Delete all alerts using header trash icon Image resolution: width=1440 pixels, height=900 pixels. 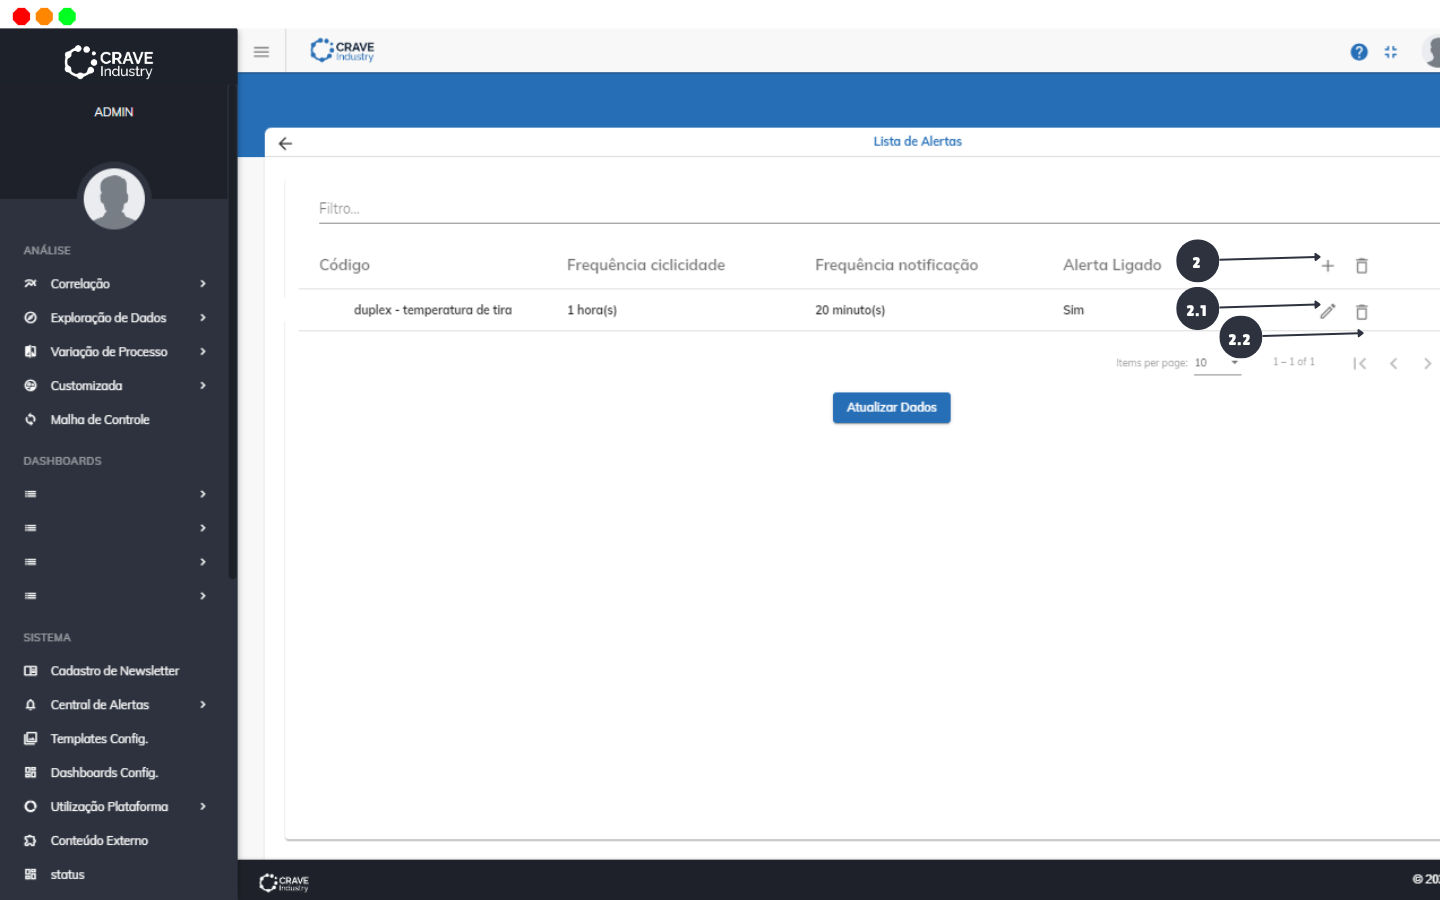1361,266
